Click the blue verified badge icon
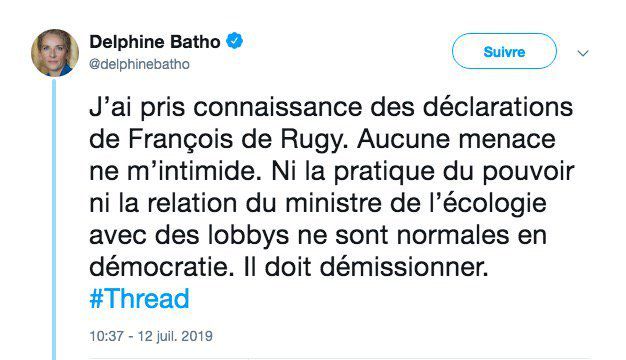 coord(235,41)
